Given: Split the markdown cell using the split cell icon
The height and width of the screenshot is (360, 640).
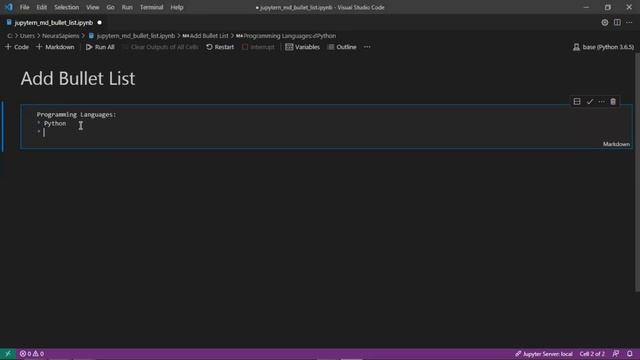Looking at the screenshot, I should point(577,102).
